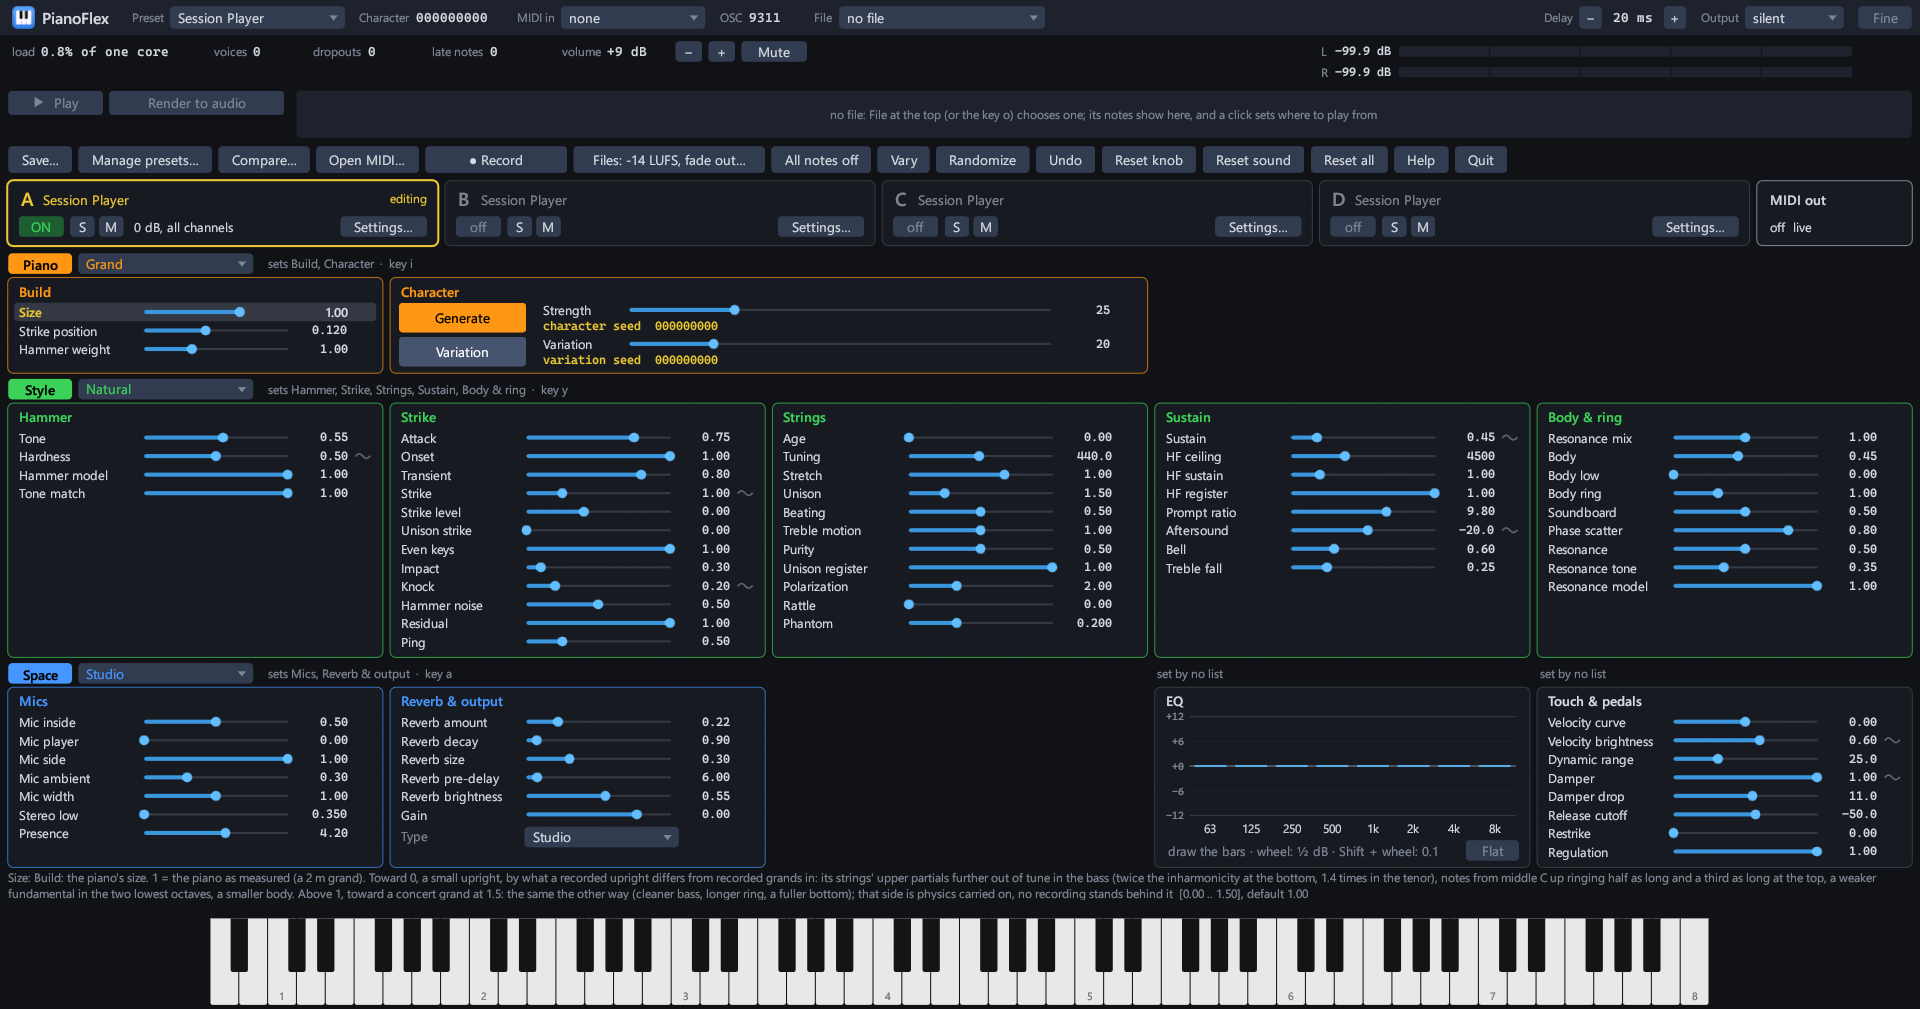Open the Output silent dropdown

point(1795,18)
